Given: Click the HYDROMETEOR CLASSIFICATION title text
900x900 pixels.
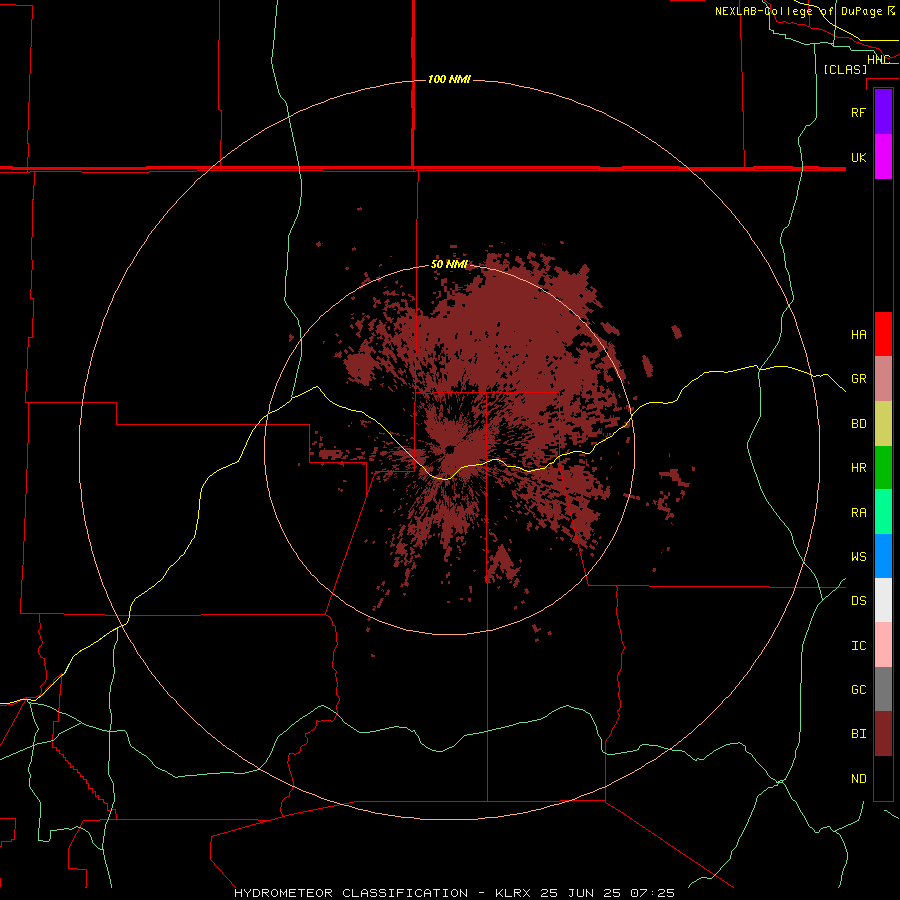Looking at the screenshot, I should click(x=351, y=893).
